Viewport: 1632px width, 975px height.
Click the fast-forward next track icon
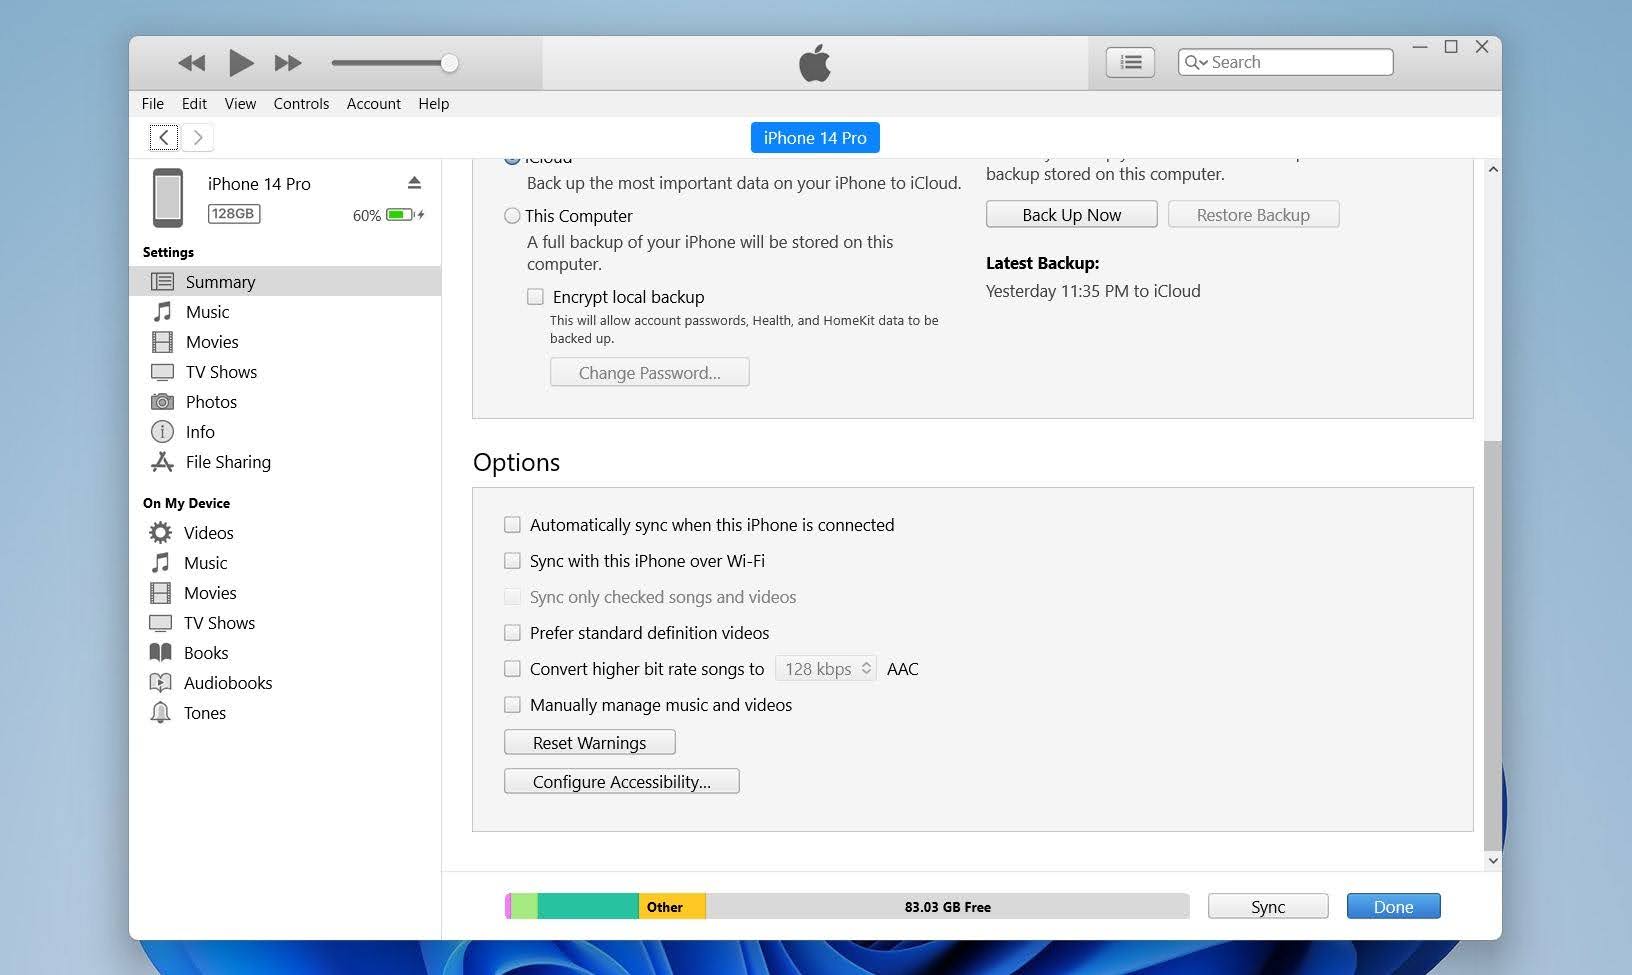pyautogui.click(x=288, y=63)
